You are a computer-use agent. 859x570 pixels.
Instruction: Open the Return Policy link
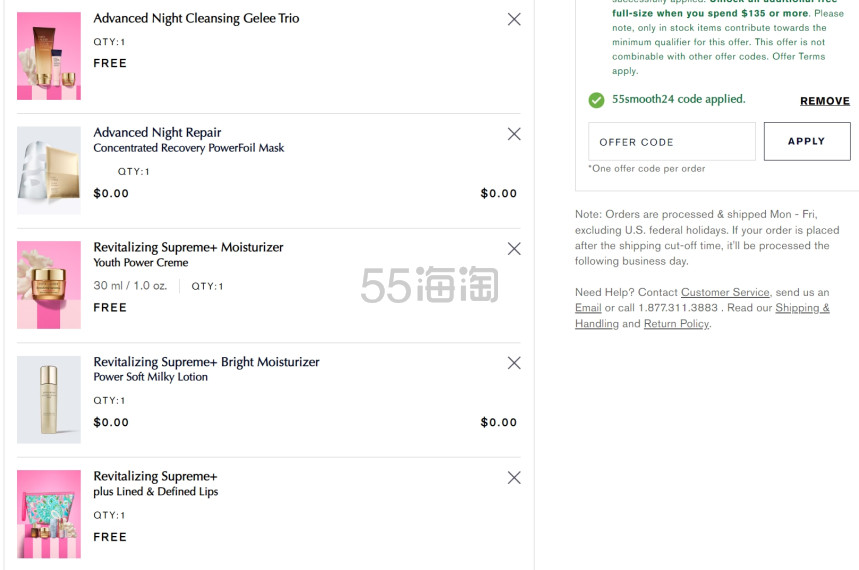[x=677, y=324]
